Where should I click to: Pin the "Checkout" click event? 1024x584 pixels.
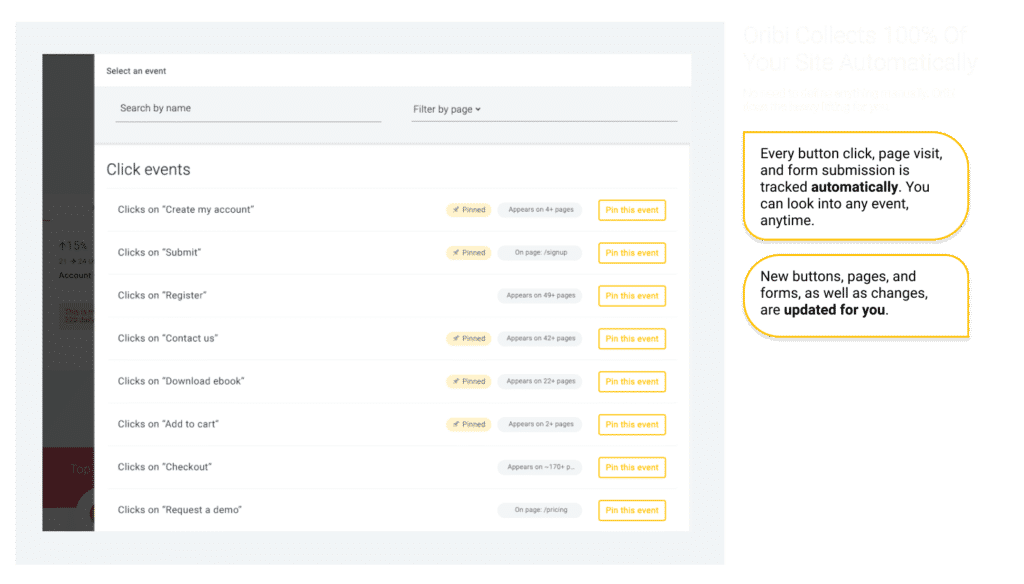[632, 468]
